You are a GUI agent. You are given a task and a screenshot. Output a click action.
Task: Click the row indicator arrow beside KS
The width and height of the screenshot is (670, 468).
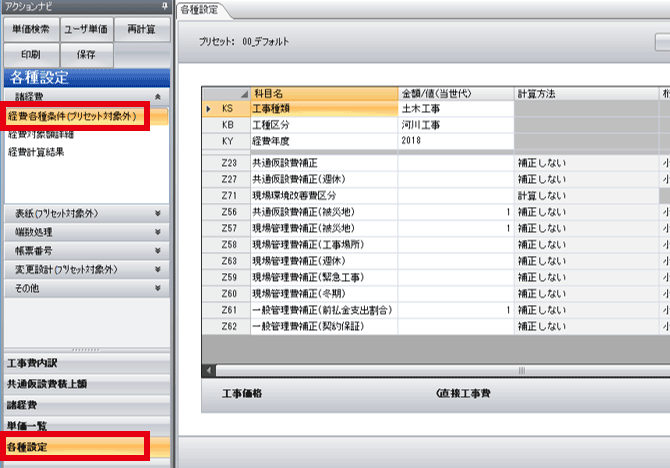point(209,108)
